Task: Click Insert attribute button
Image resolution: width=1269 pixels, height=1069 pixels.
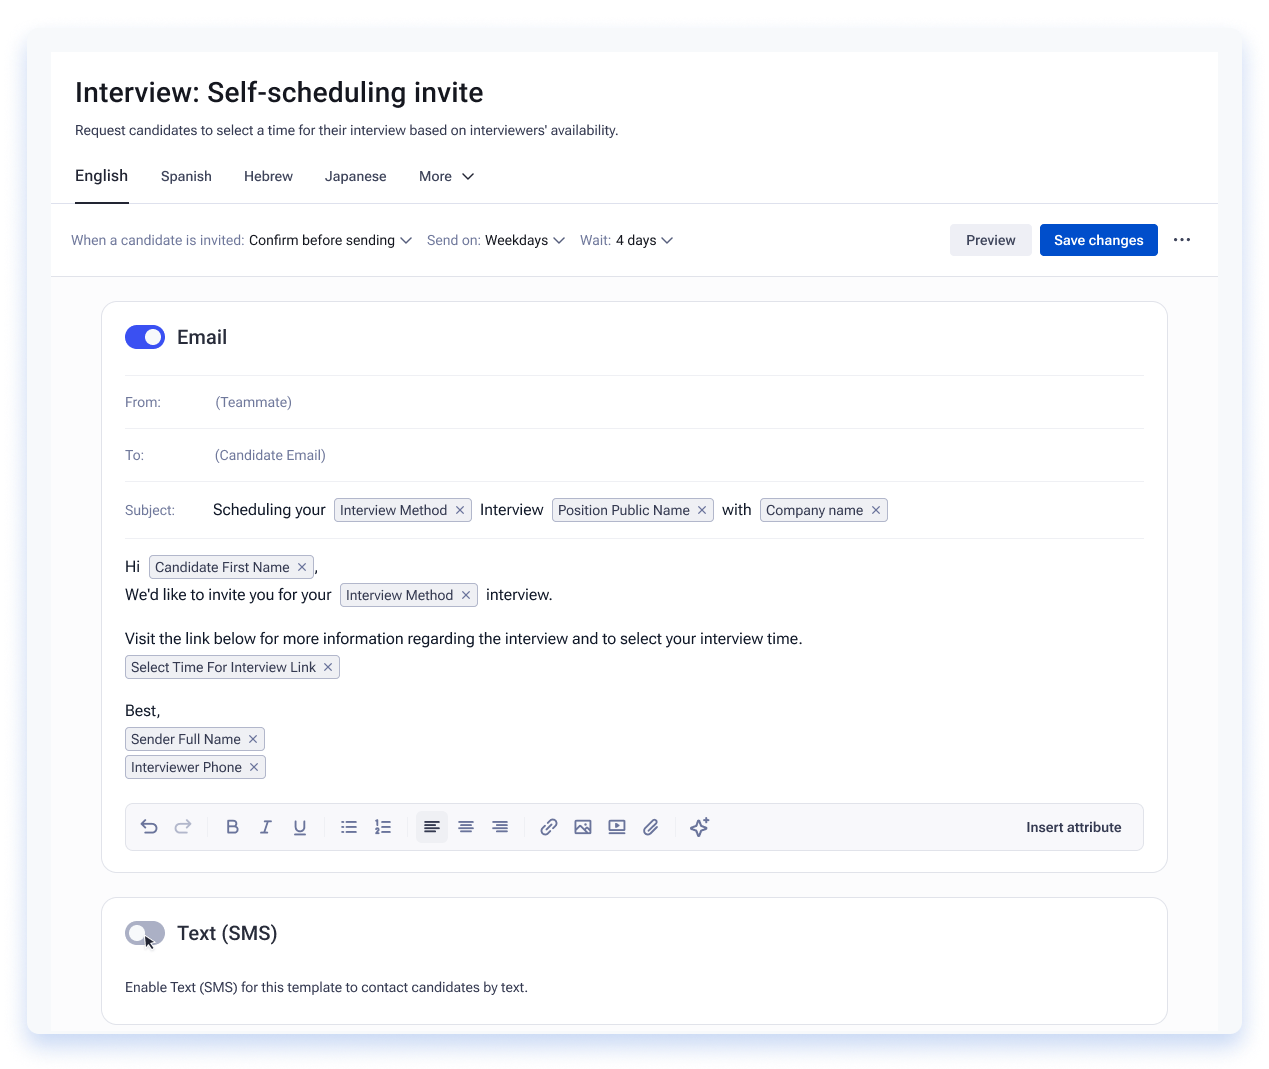Action: pyautogui.click(x=1073, y=827)
